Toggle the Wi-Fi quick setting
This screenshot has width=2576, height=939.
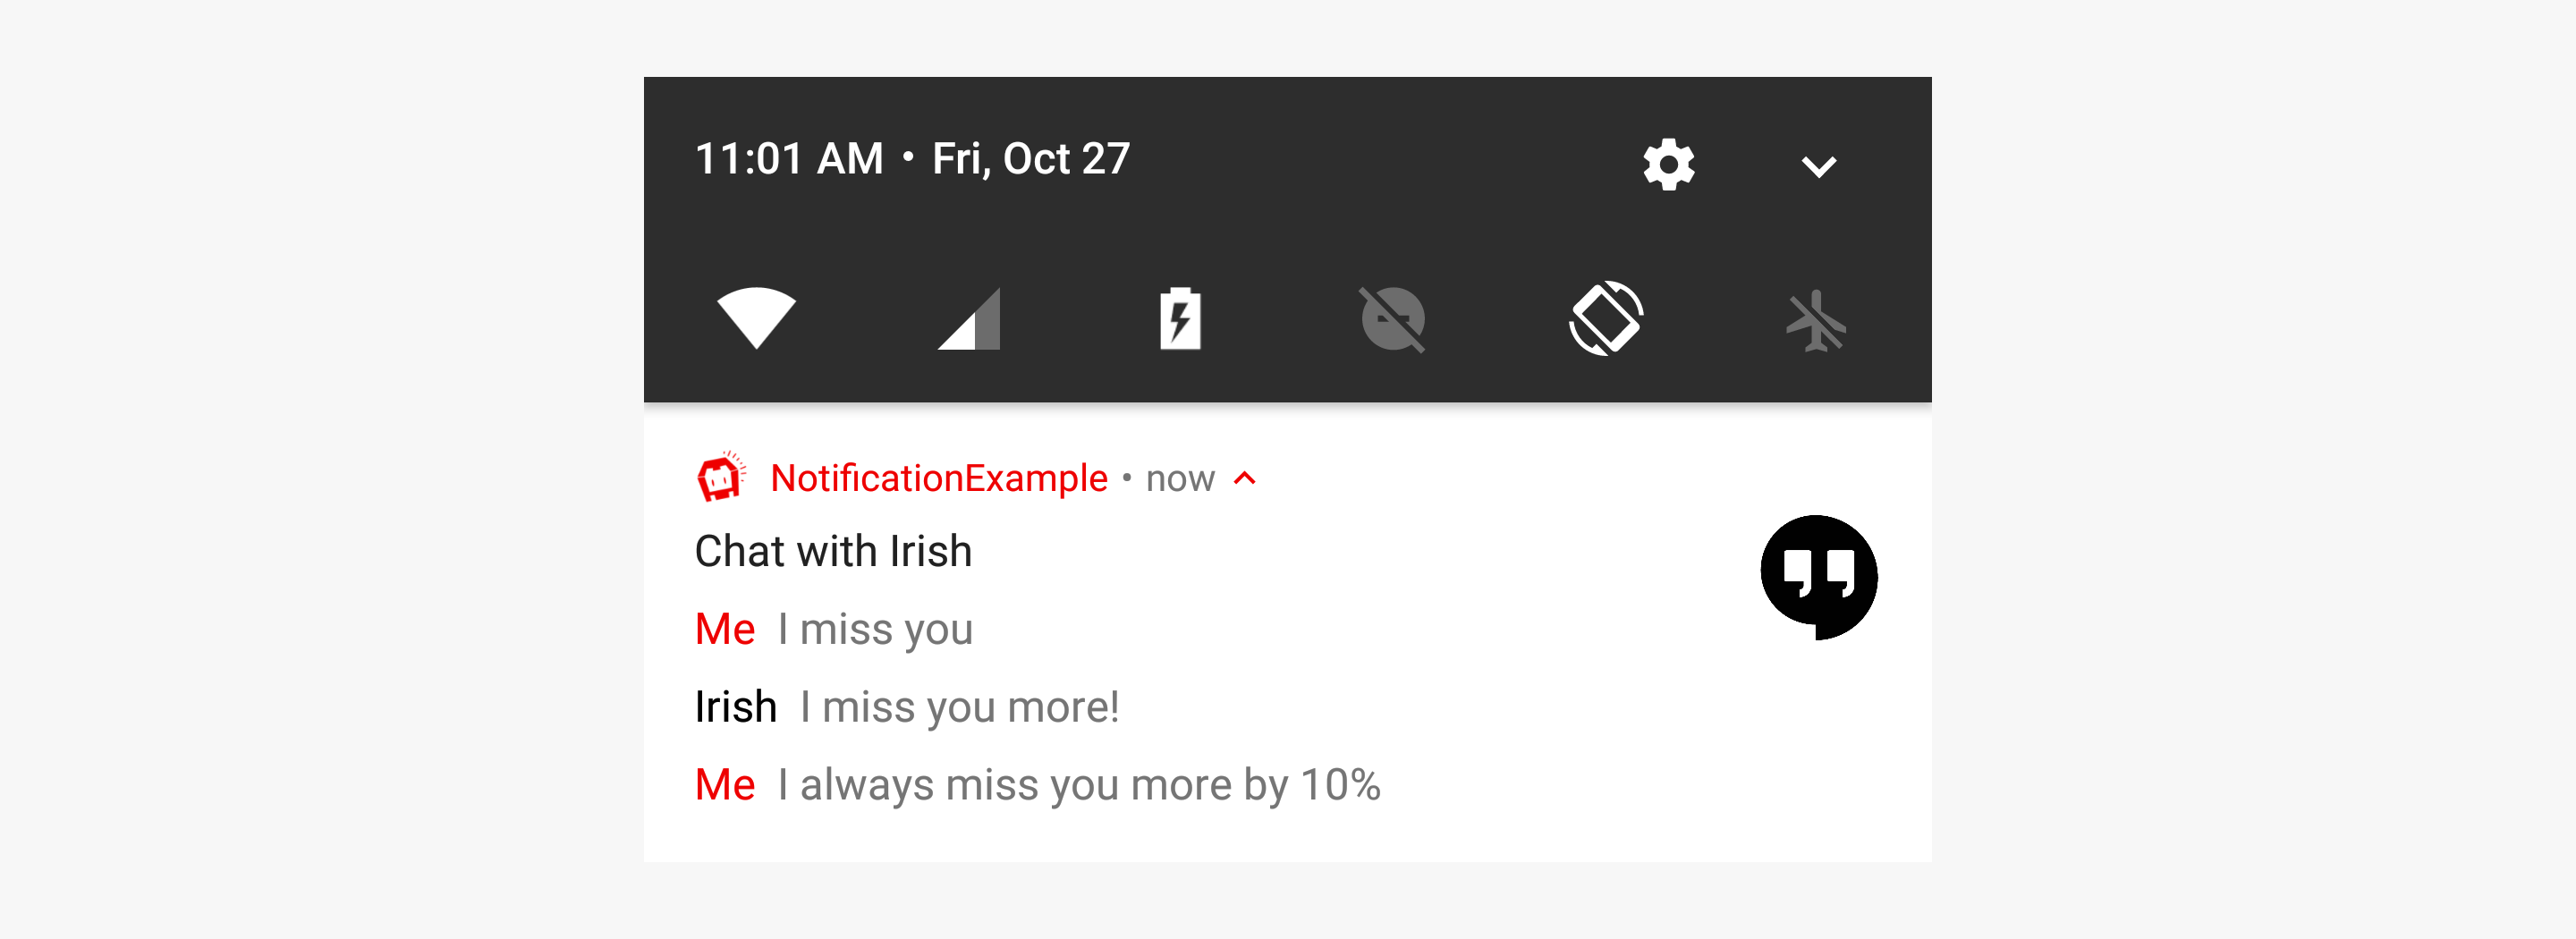pos(756,318)
